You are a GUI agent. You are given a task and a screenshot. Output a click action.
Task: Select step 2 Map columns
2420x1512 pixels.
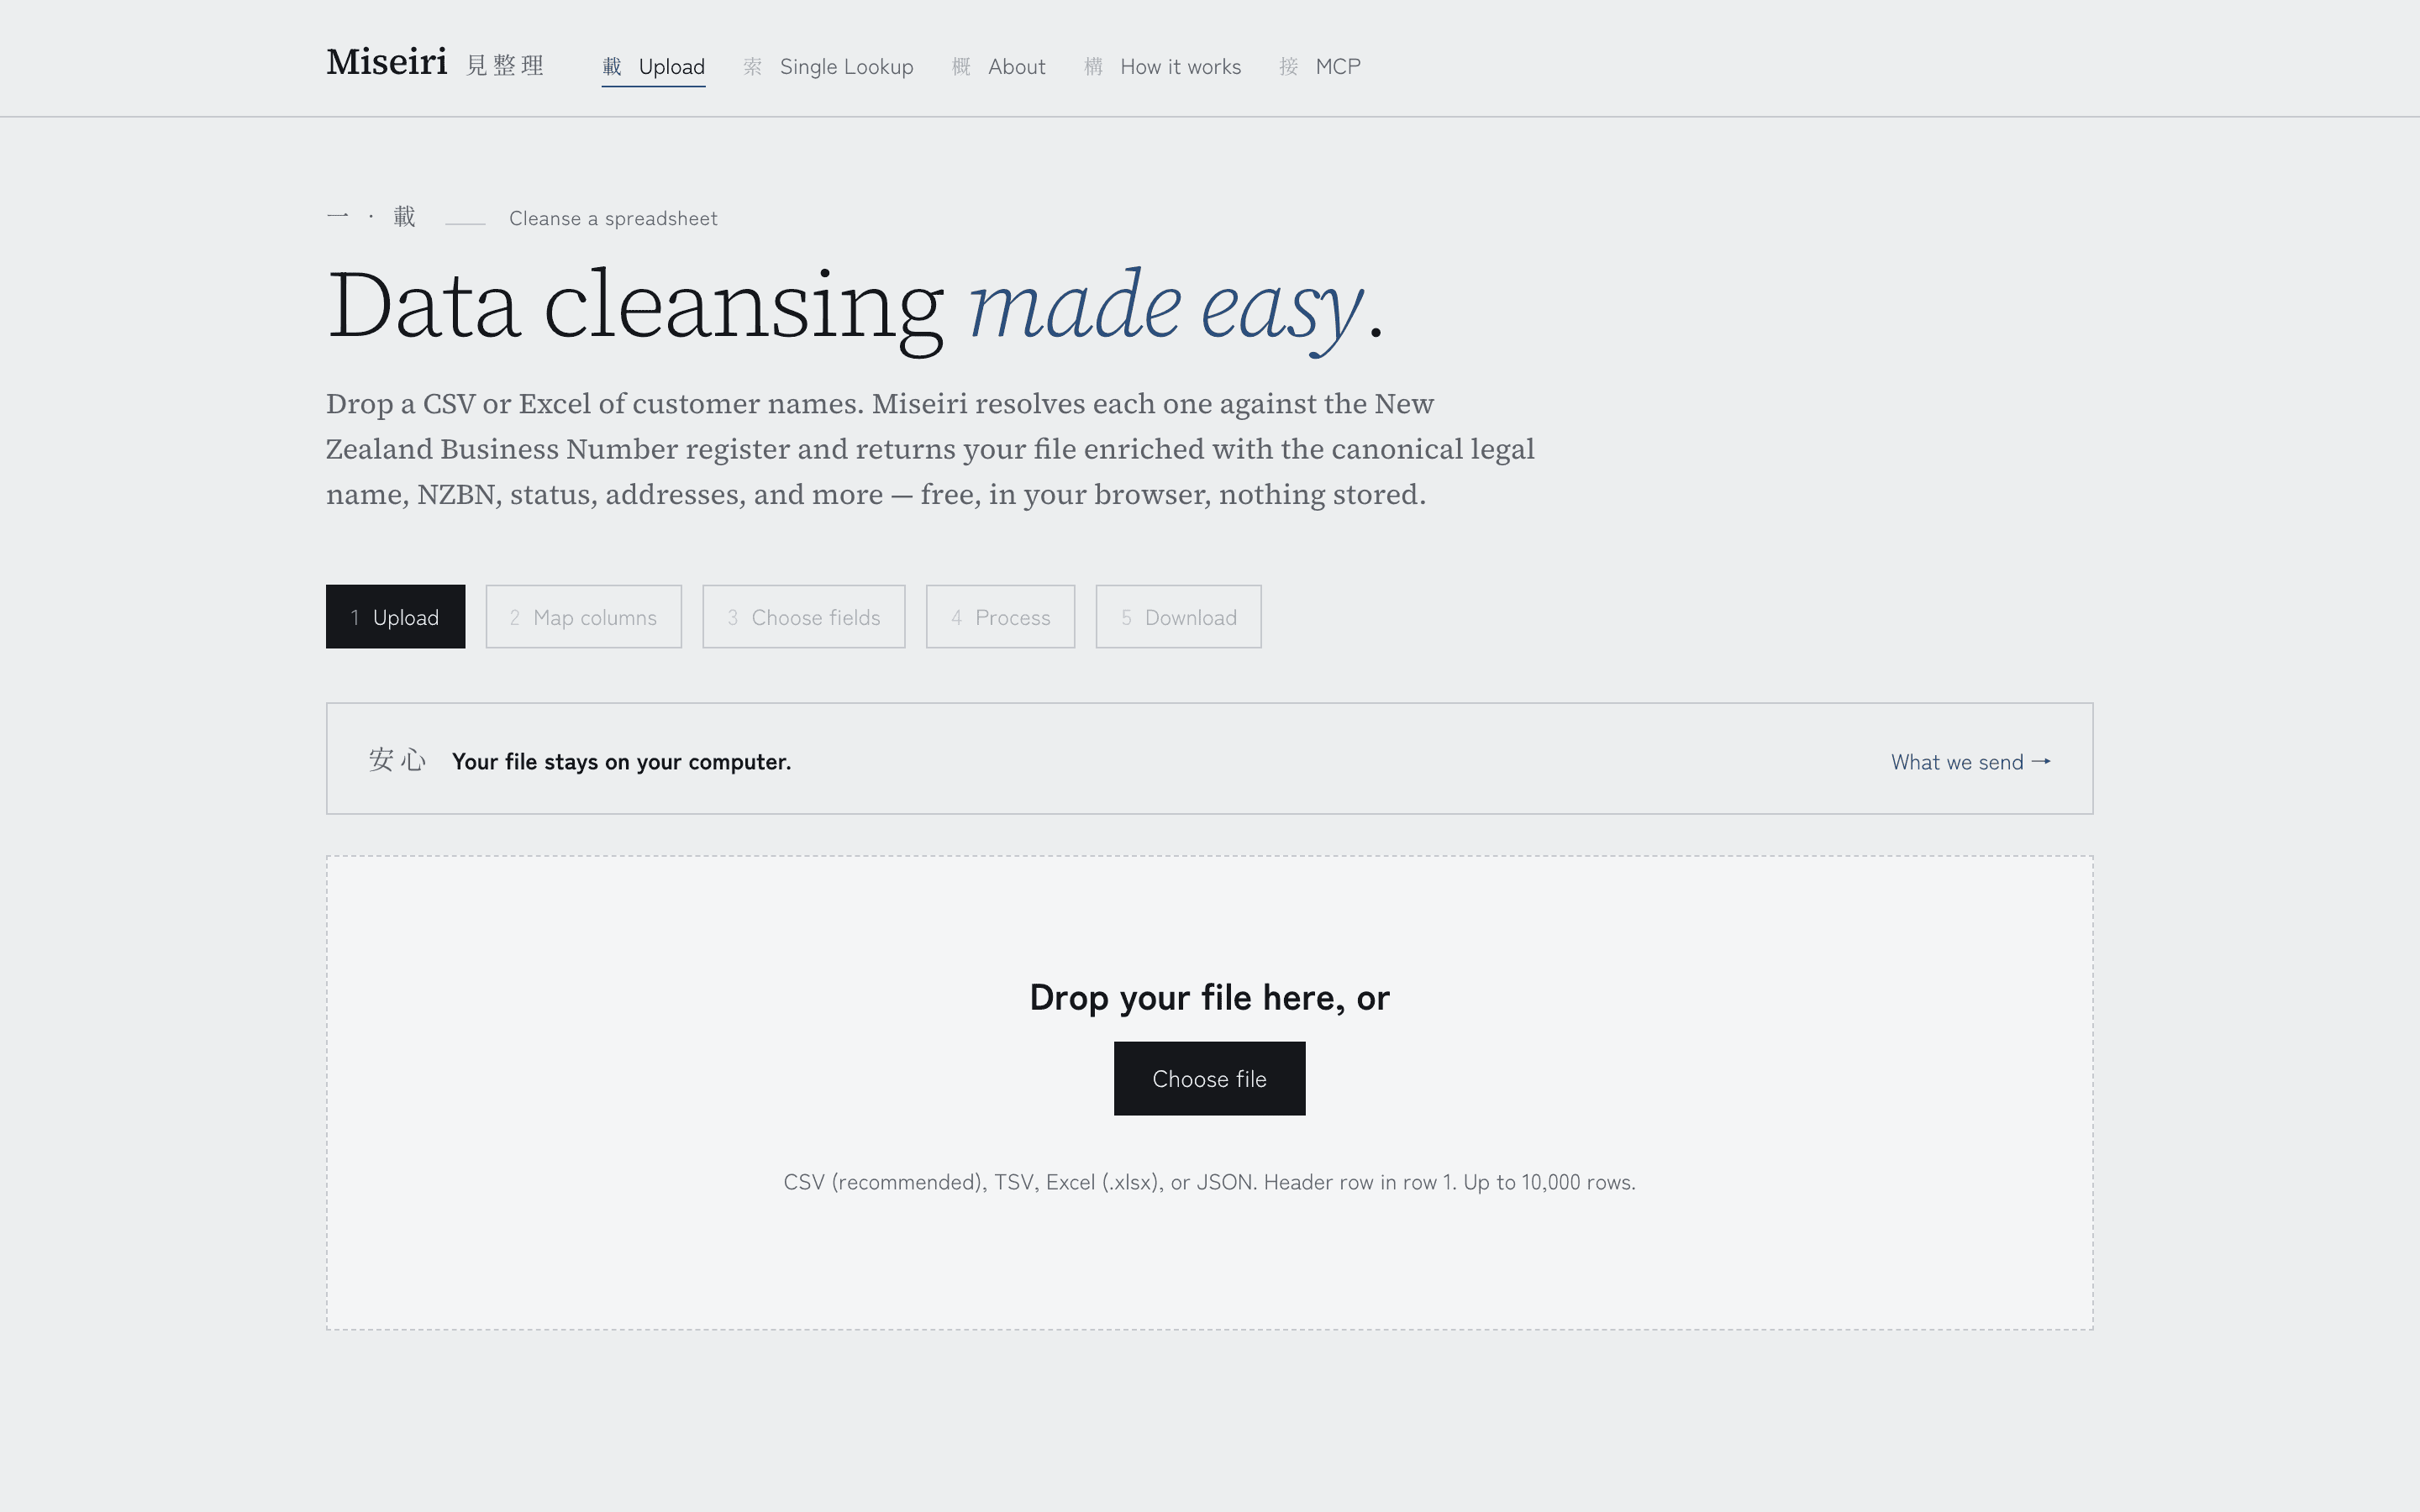point(584,617)
